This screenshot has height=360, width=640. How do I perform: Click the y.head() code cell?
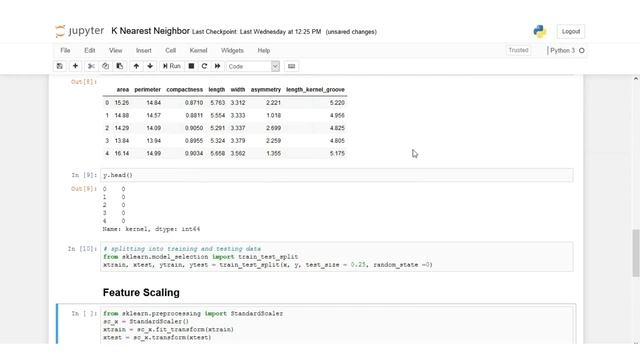coord(336,175)
